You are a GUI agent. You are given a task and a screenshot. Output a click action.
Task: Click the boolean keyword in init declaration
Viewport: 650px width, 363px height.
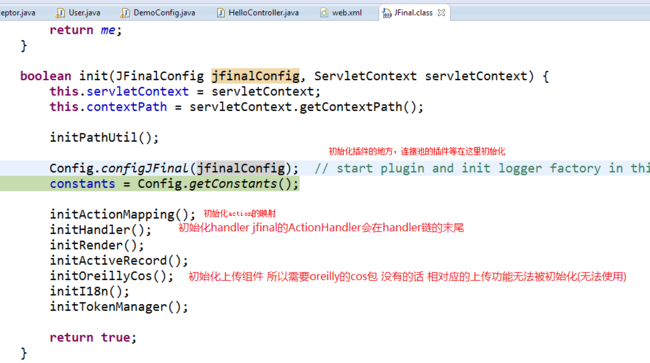(46, 76)
